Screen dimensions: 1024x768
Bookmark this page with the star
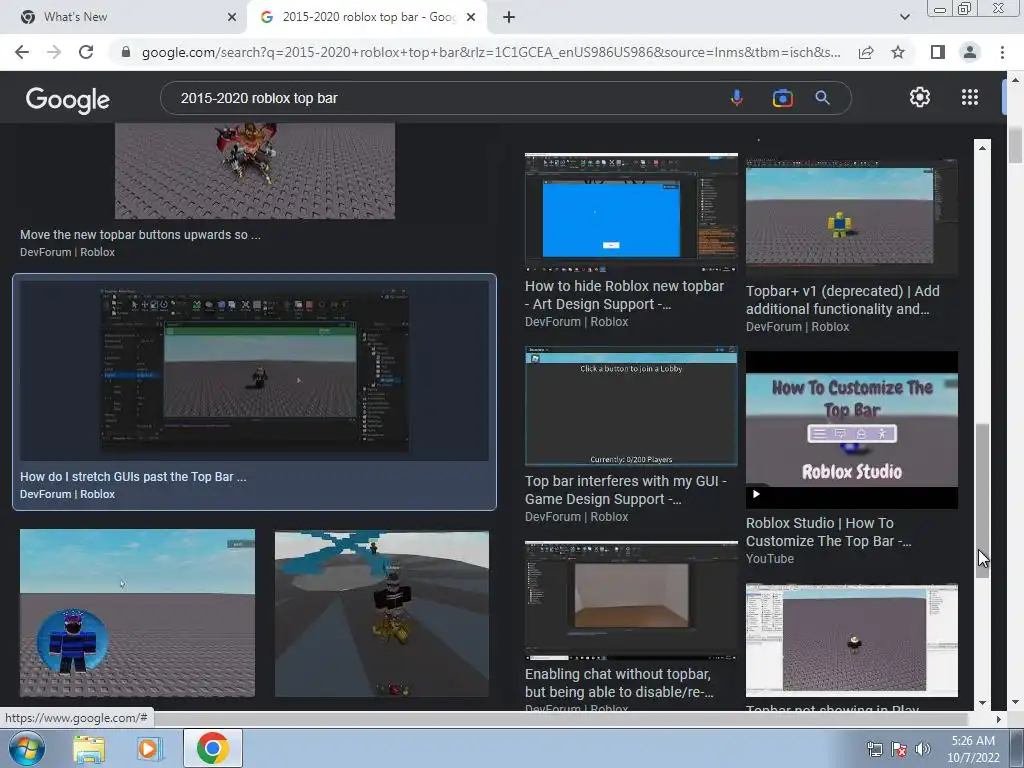[898, 52]
